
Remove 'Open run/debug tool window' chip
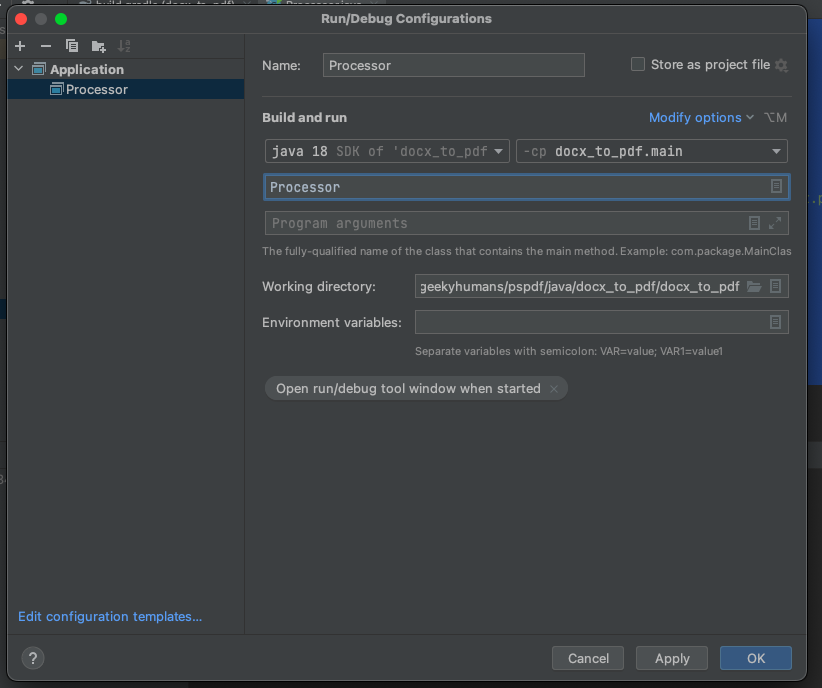pyautogui.click(x=554, y=389)
